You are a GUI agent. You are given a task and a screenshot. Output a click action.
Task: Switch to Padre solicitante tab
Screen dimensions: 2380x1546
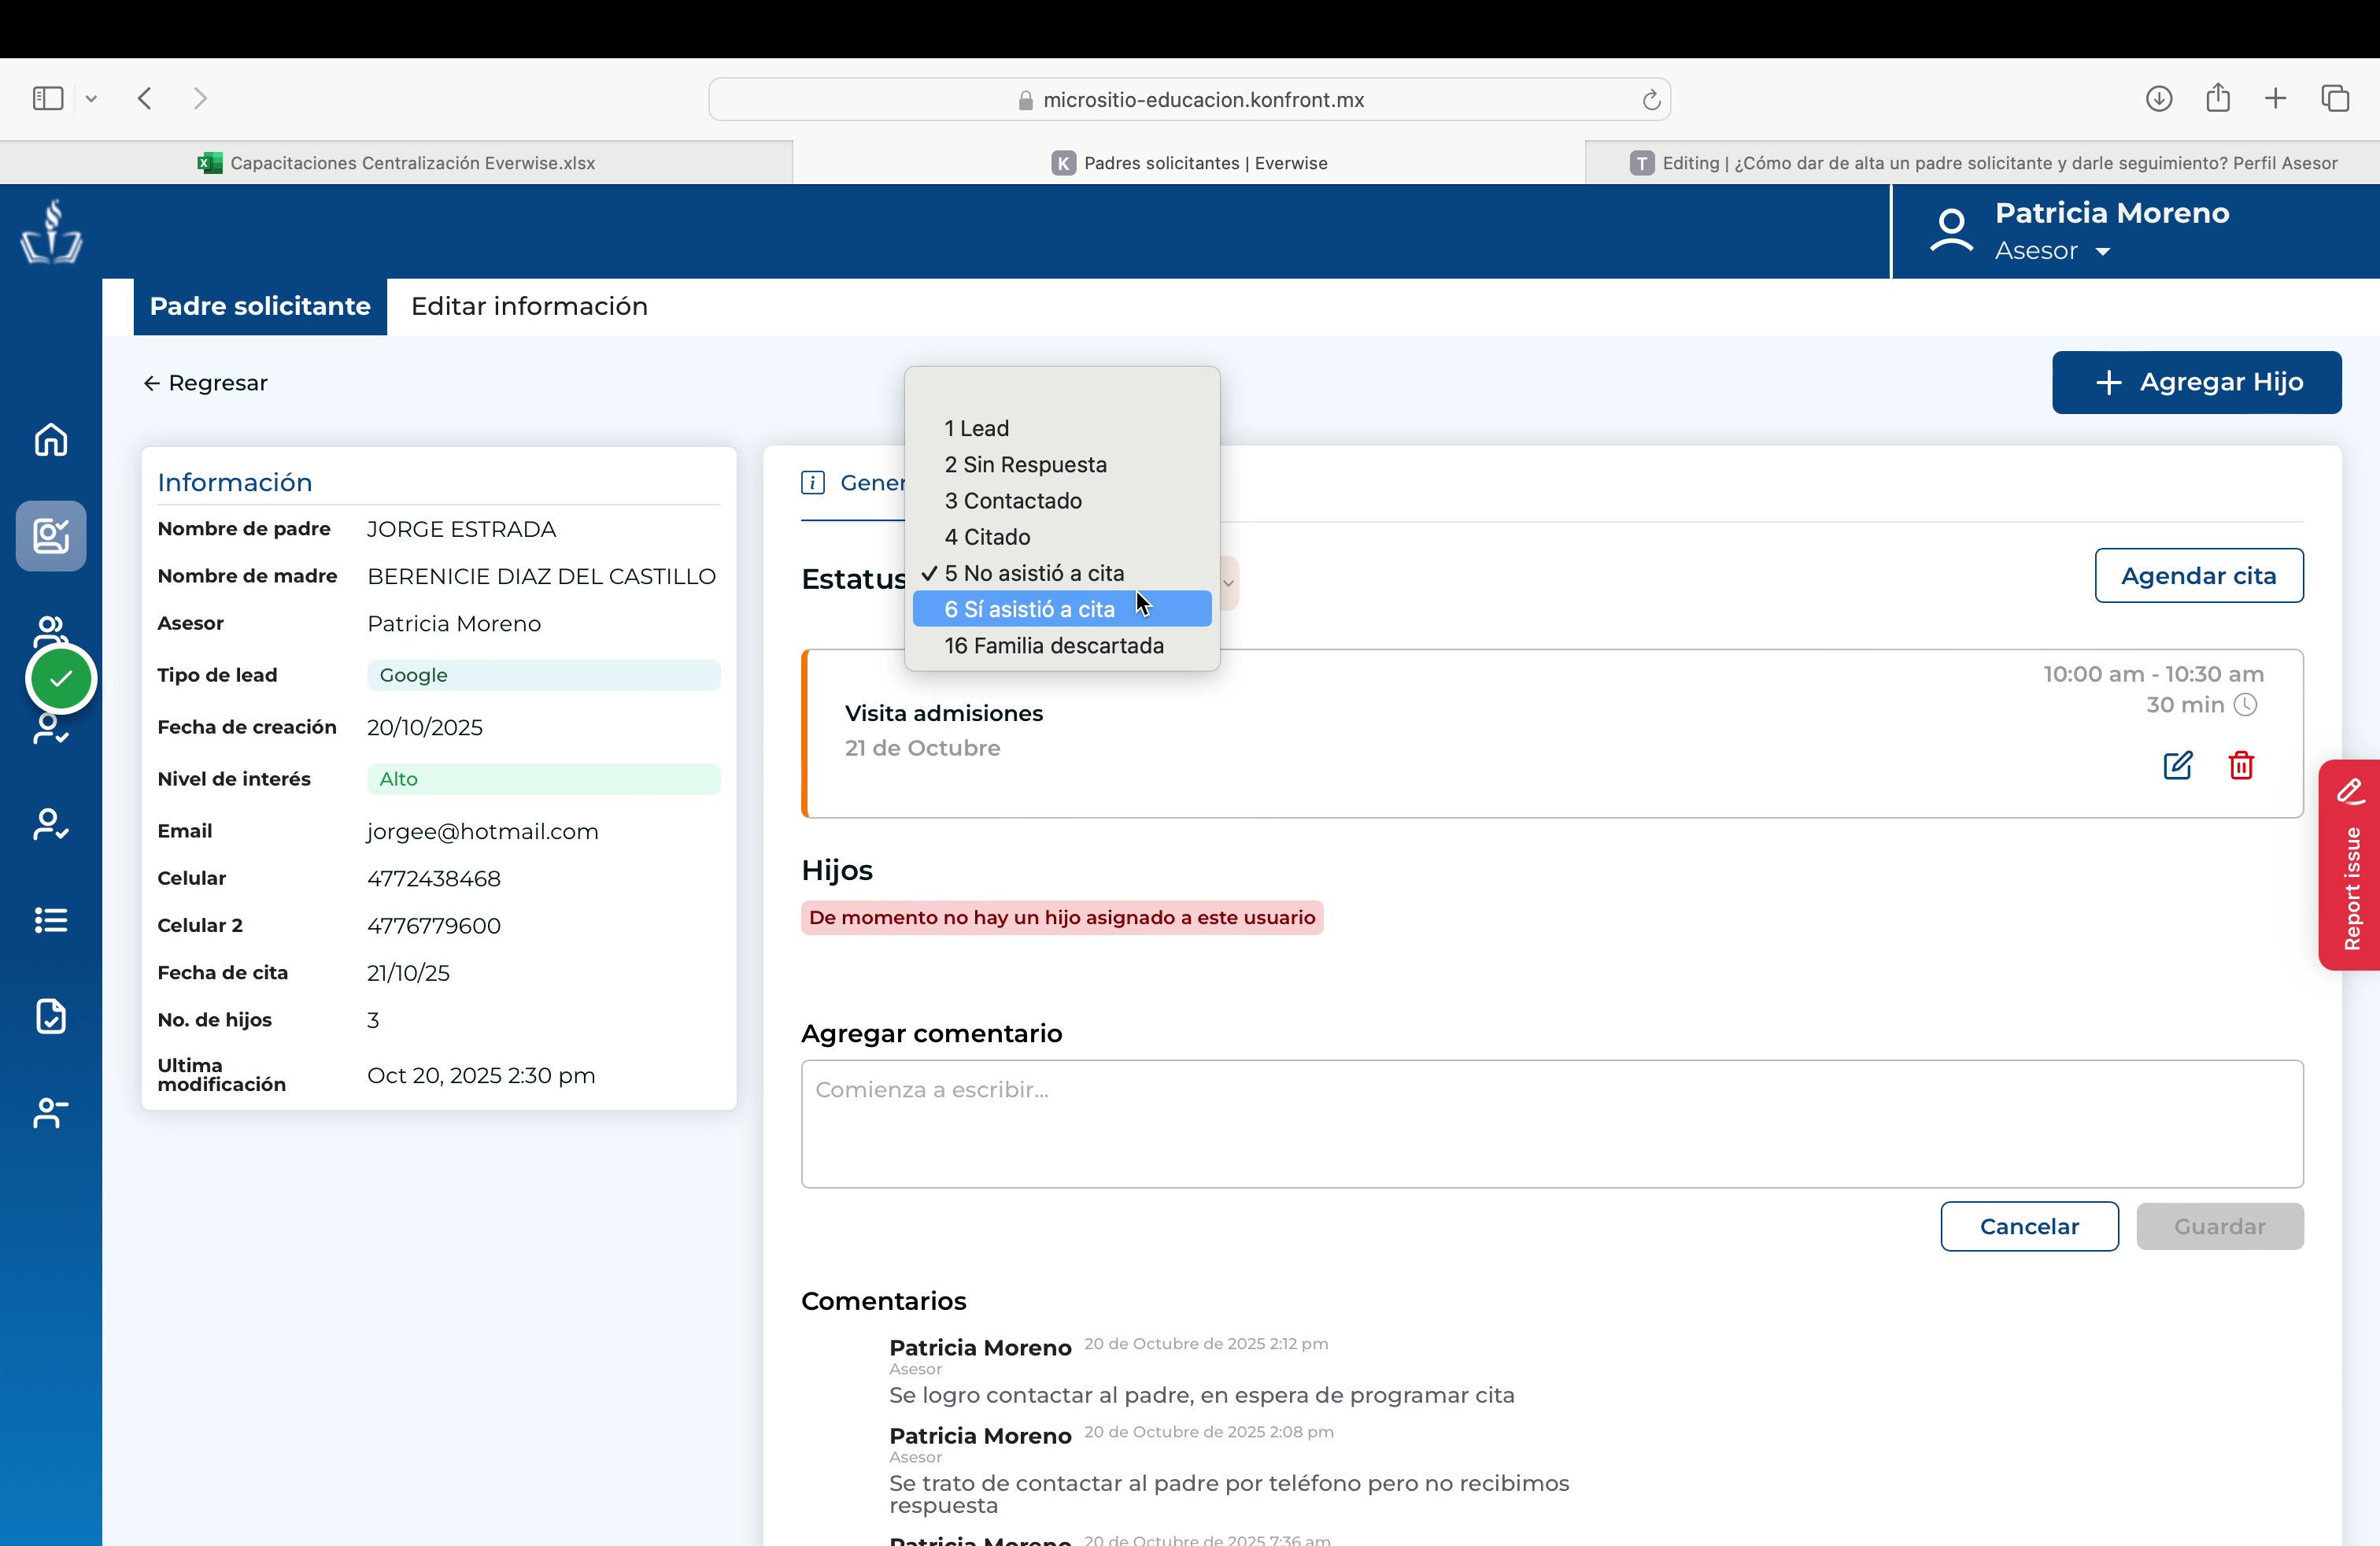tap(260, 306)
